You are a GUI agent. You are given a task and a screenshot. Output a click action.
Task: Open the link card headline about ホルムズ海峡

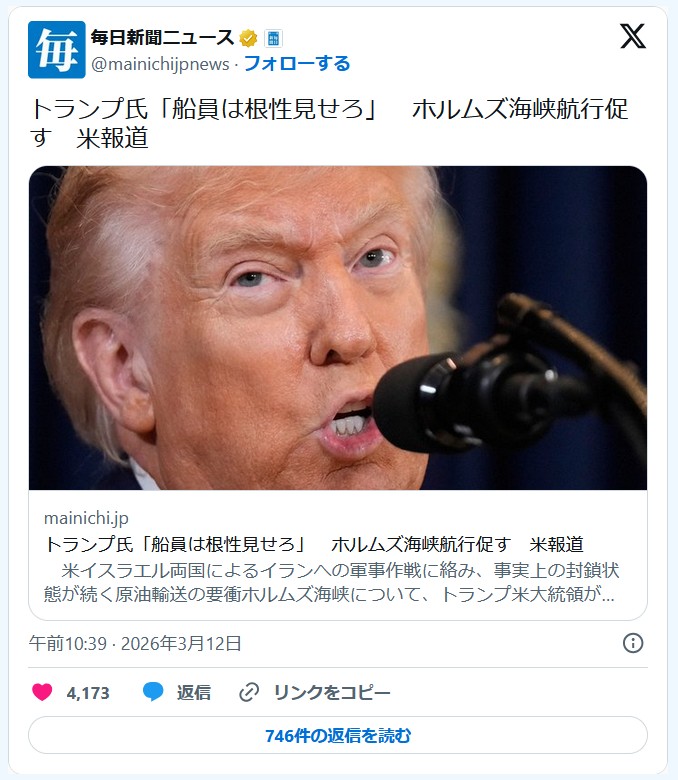click(x=314, y=544)
